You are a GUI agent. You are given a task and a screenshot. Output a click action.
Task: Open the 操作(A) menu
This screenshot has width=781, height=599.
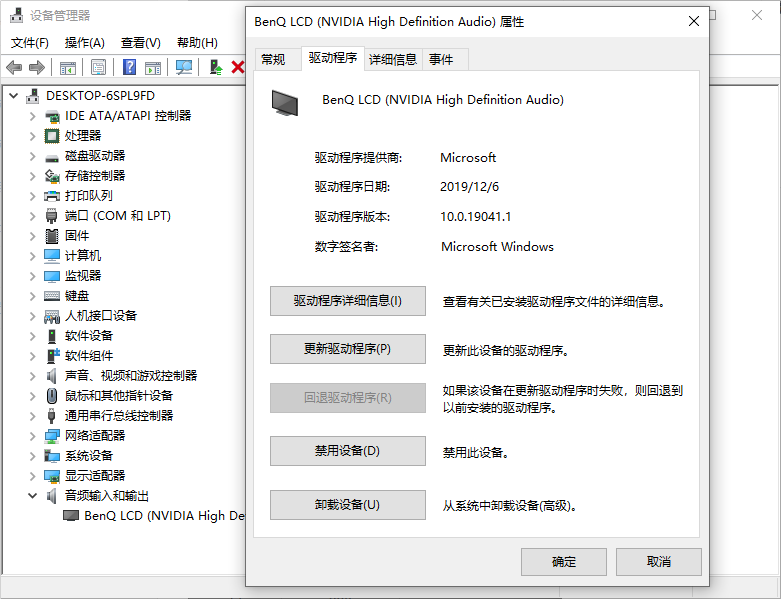85,43
